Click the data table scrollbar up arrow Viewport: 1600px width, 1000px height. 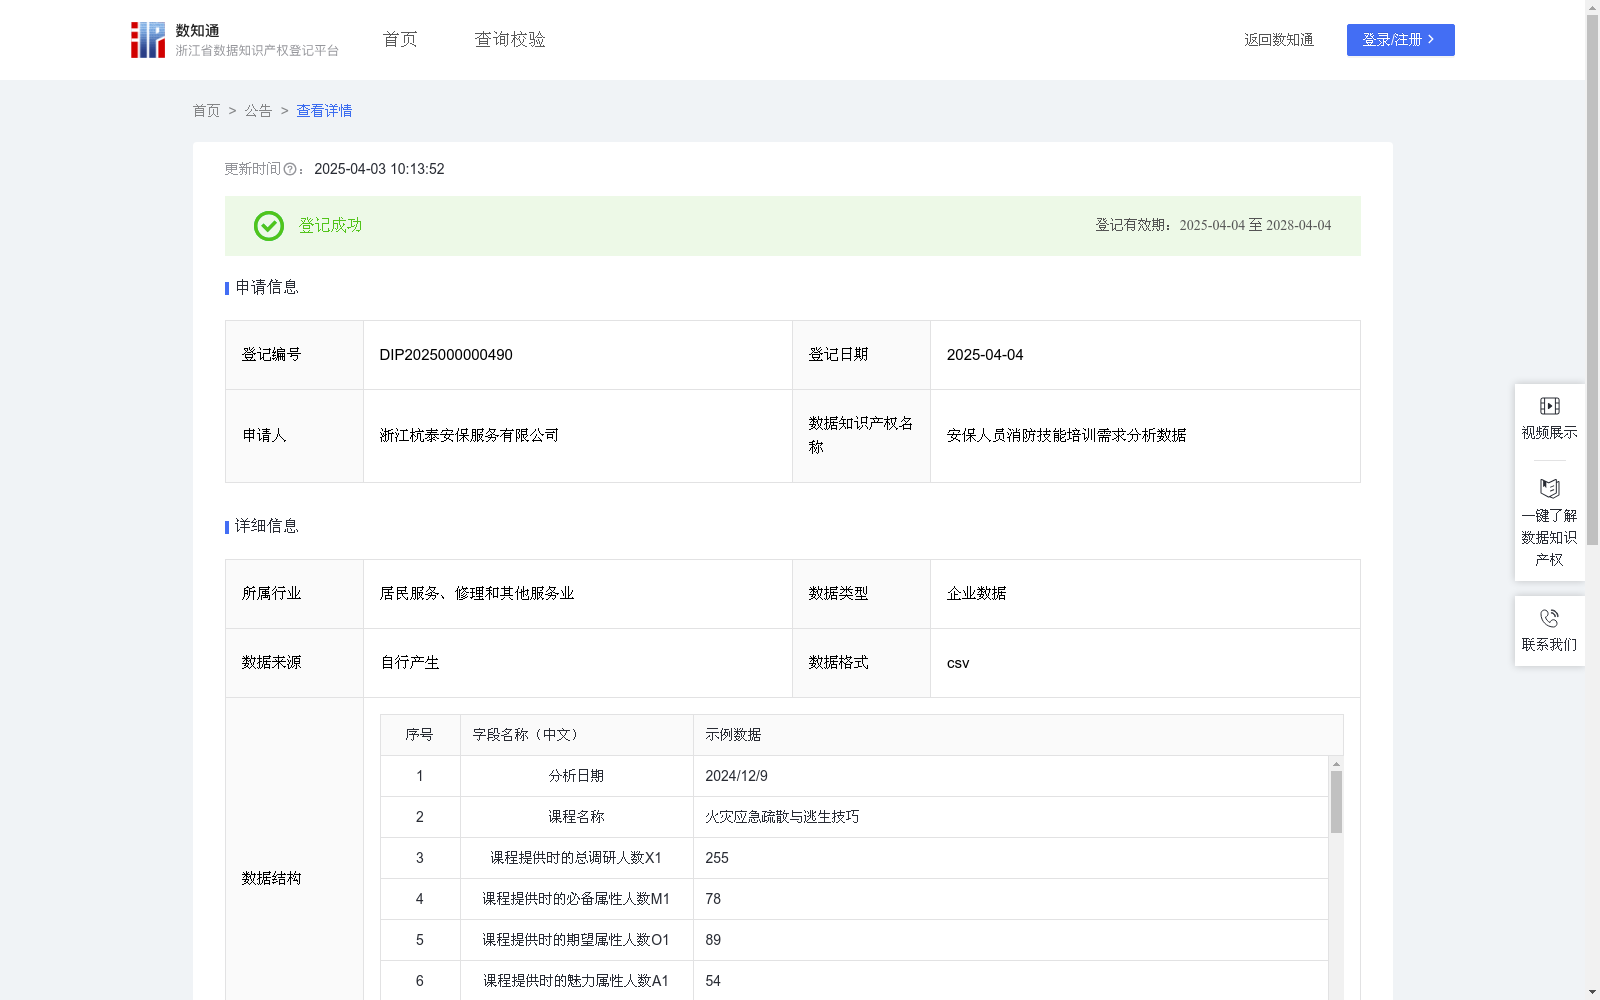[x=1336, y=764]
